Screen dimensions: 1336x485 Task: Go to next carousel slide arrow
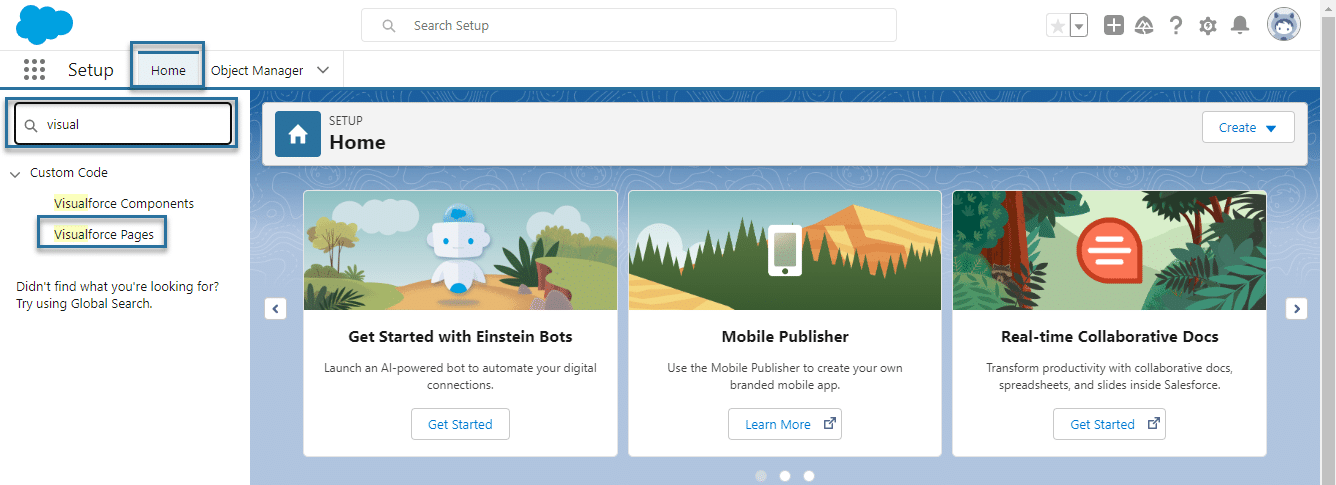pyautogui.click(x=1297, y=308)
